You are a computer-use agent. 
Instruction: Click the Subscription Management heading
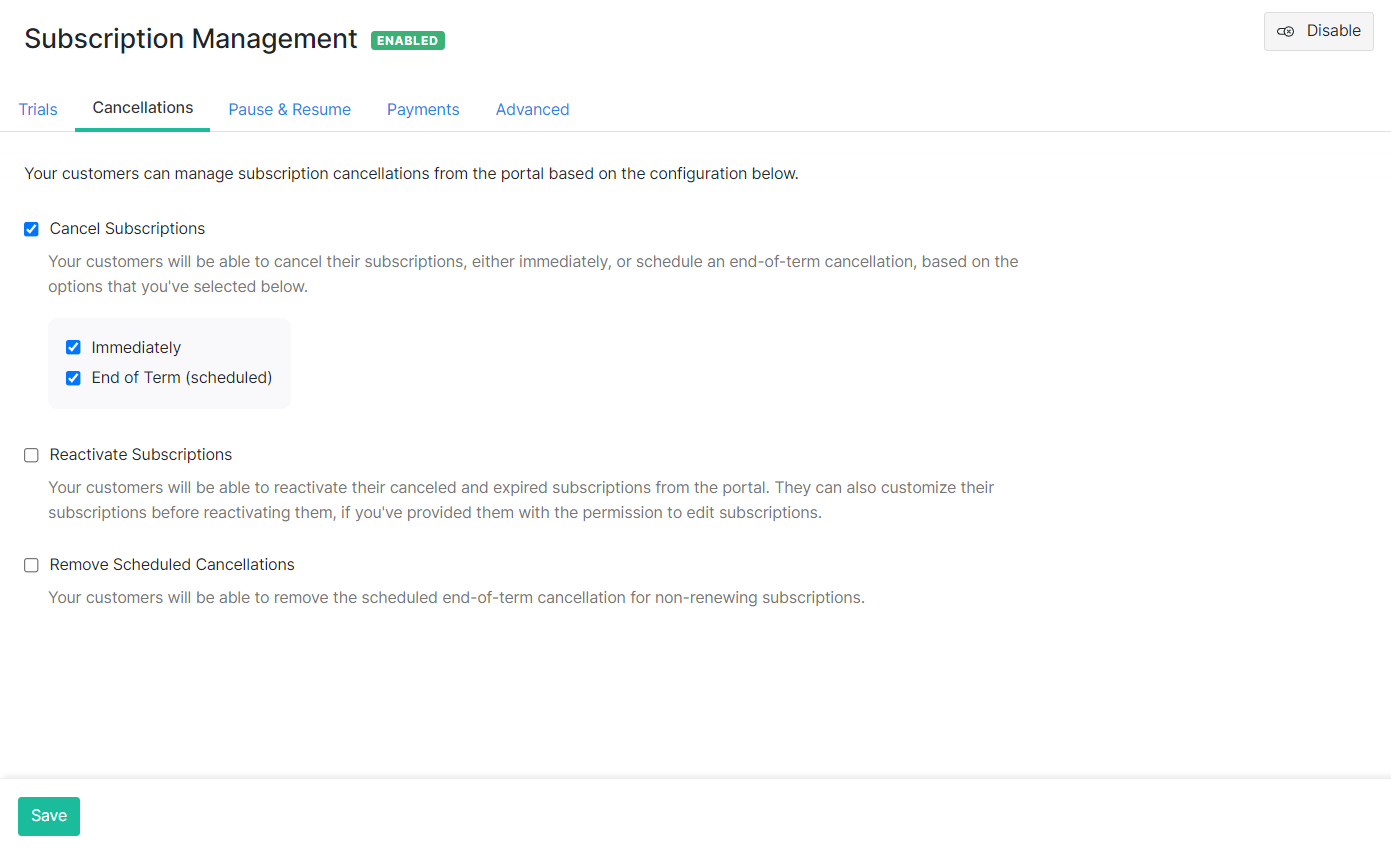(190, 38)
